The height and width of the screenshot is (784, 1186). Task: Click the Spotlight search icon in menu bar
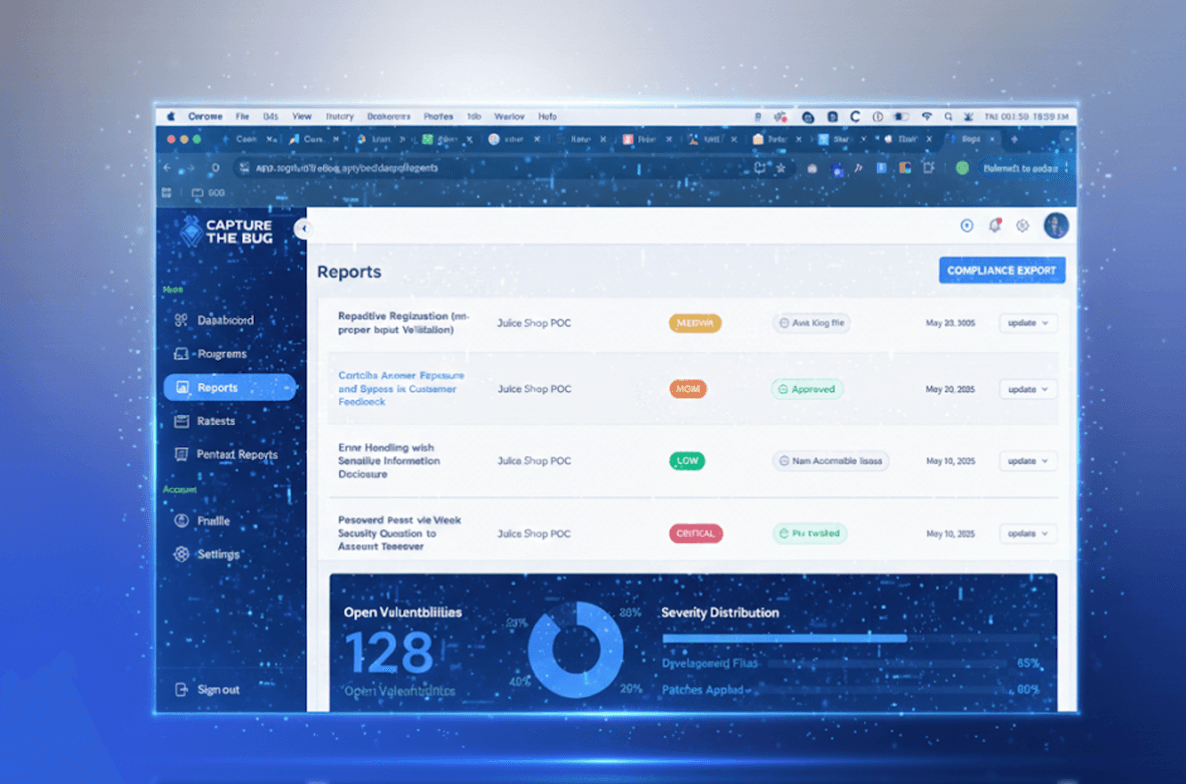[x=948, y=116]
